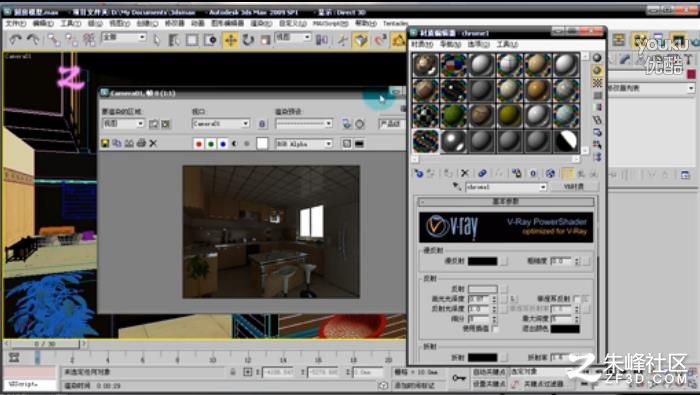700x395 pixels.
Task: Open the Undo arrow in main toolbar
Action: click(x=16, y=40)
